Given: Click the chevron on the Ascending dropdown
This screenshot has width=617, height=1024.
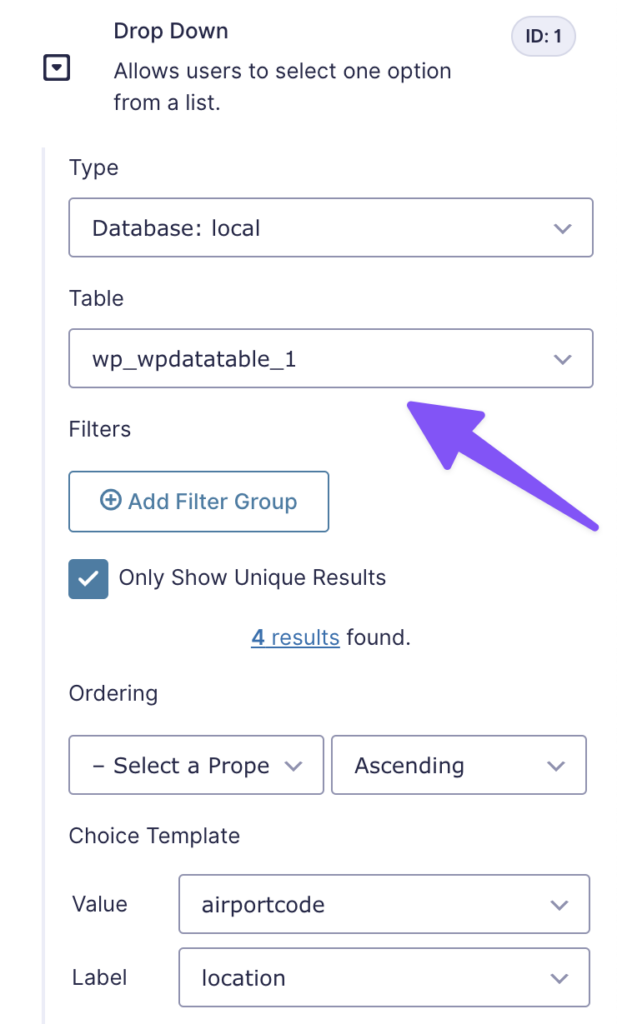Looking at the screenshot, I should point(557,765).
